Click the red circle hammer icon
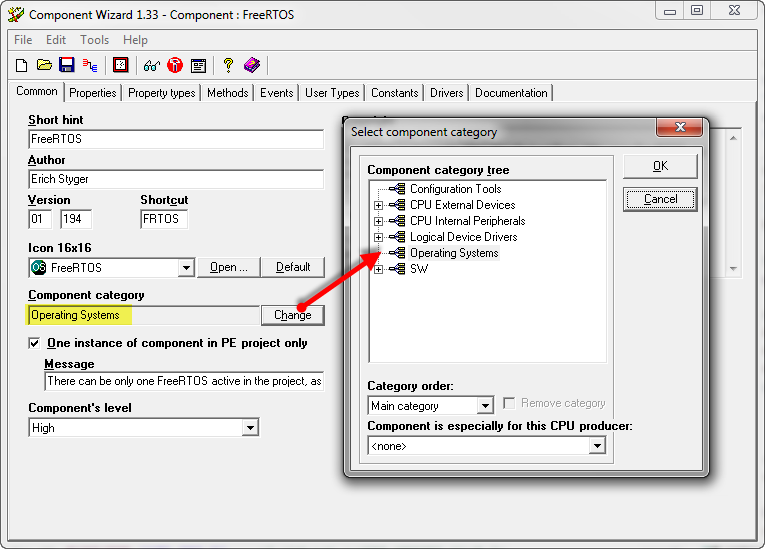The image size is (765, 549). (x=175, y=65)
